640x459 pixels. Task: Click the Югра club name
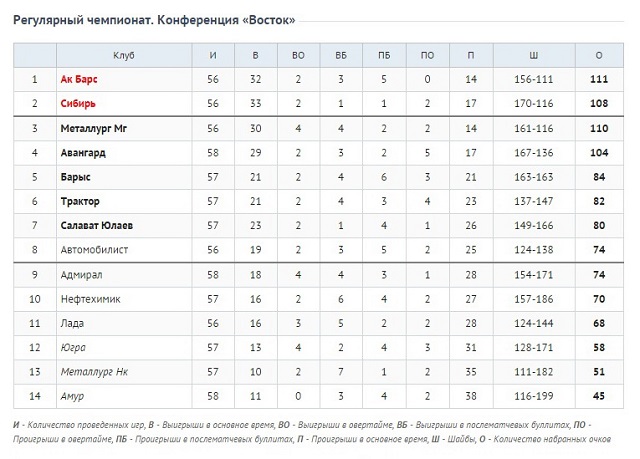coord(73,348)
